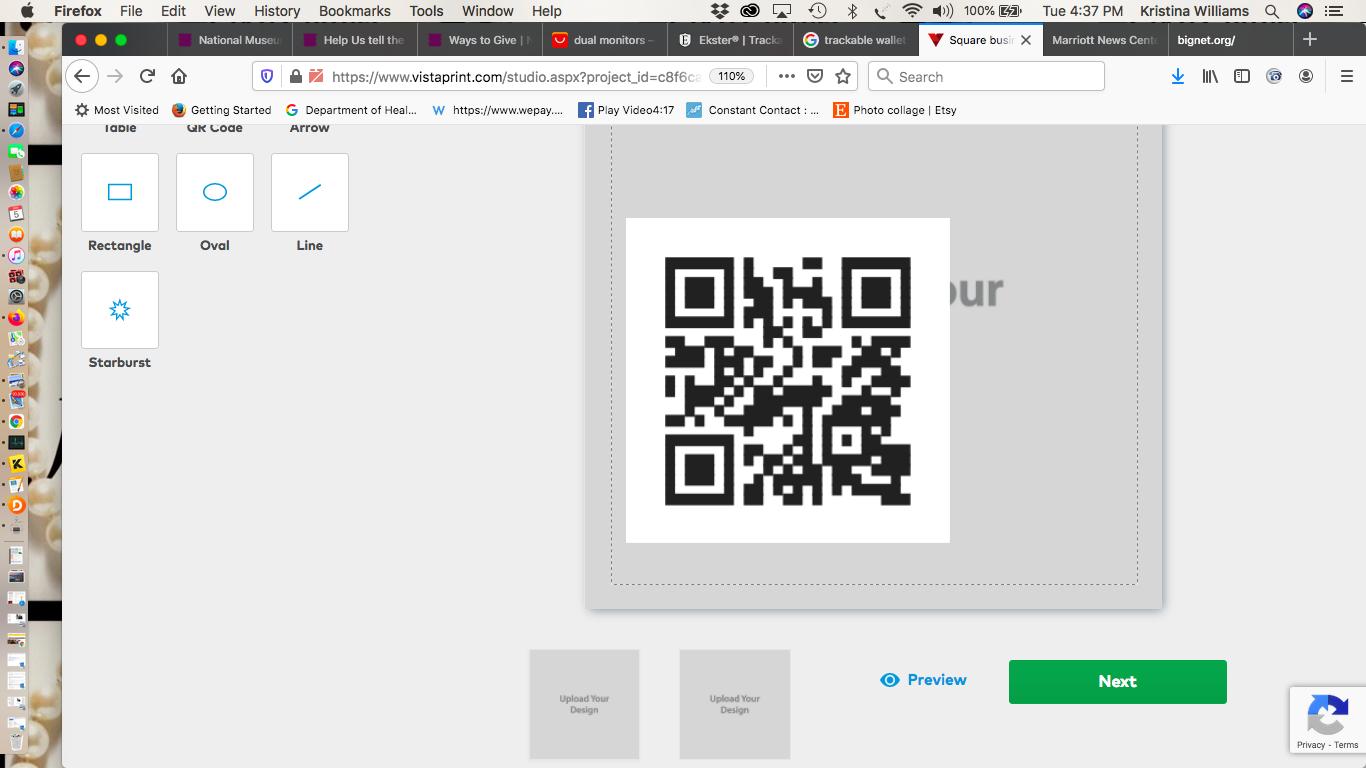The width and height of the screenshot is (1366, 768).
Task: Open tracking protection shield info
Action: (x=267, y=76)
